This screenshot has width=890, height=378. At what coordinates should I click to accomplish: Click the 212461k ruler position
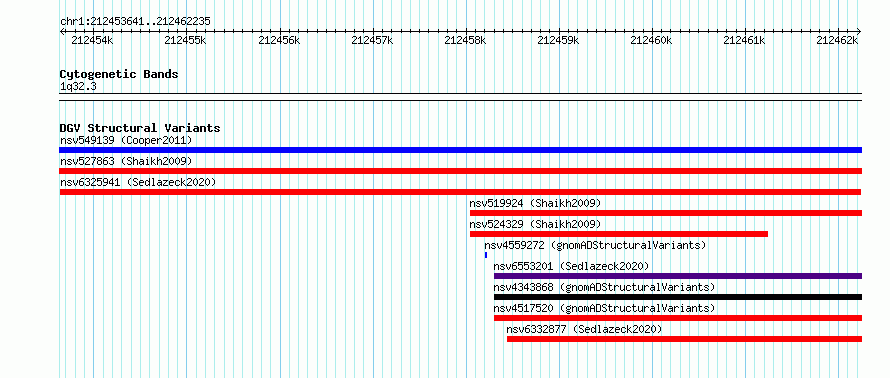click(x=745, y=40)
